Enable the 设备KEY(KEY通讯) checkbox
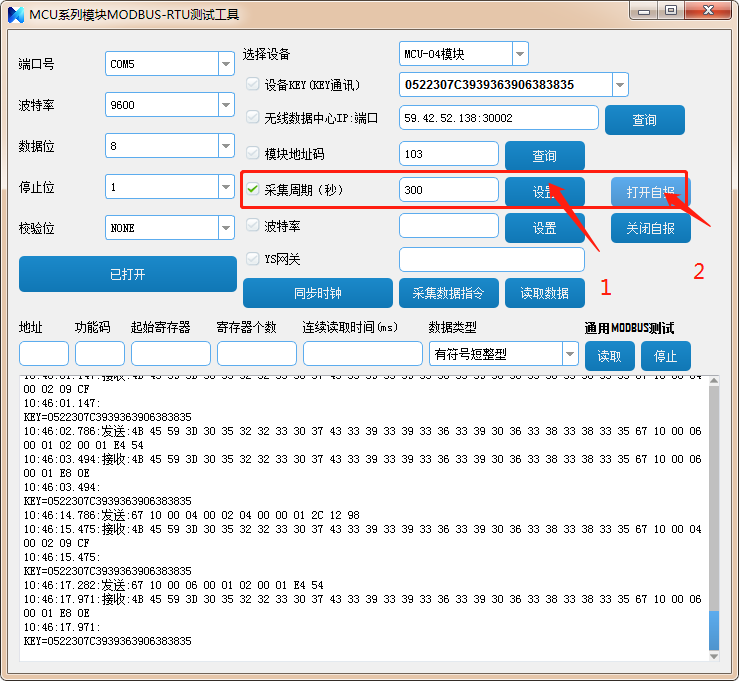Viewport: 739px width, 681px height. (253, 85)
